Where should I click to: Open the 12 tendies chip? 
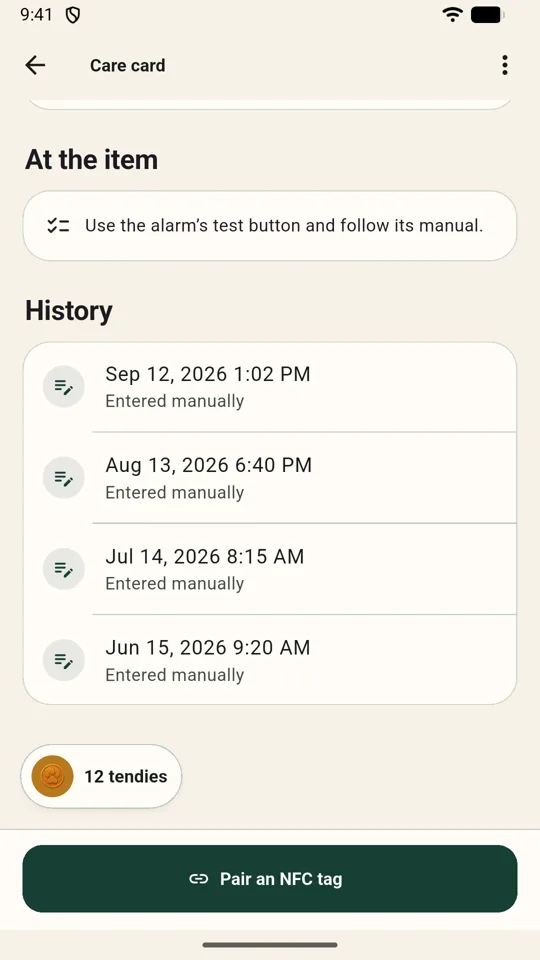point(102,776)
